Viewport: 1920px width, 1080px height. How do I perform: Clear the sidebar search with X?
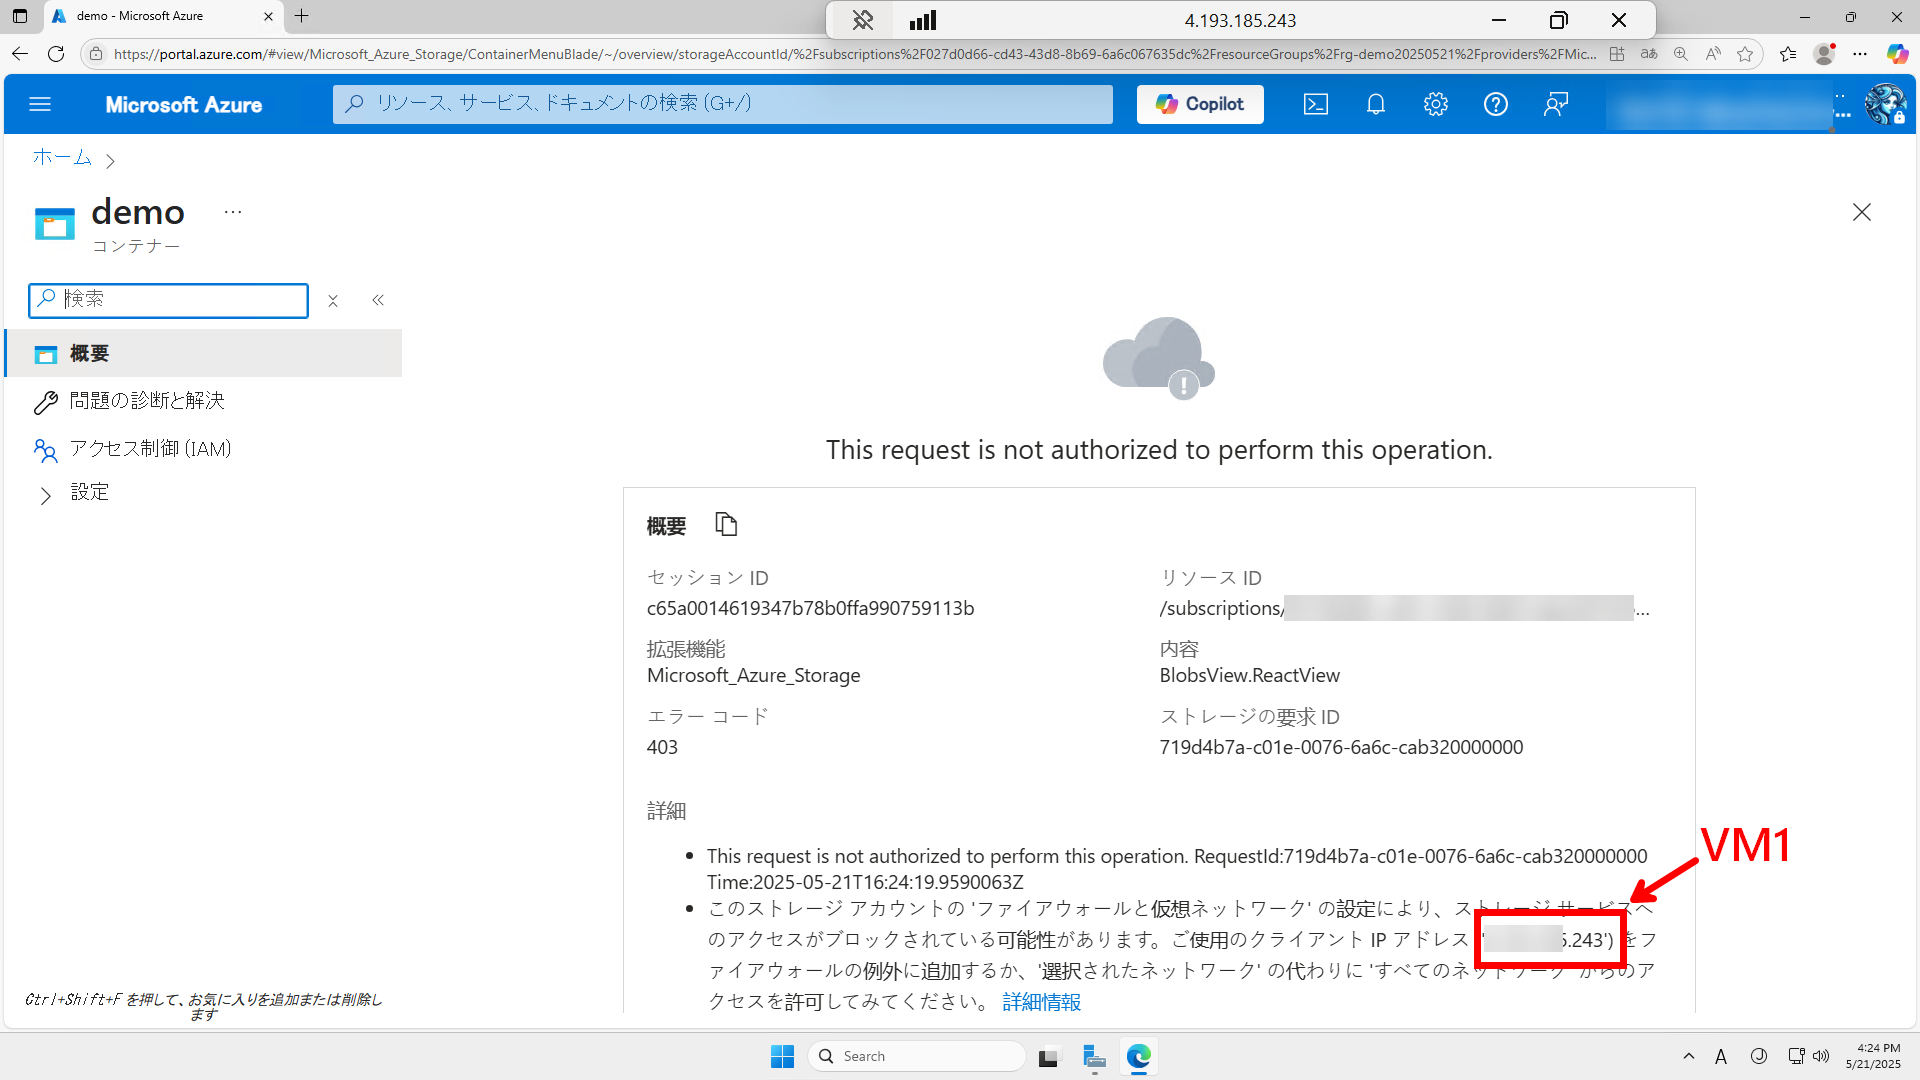point(333,301)
